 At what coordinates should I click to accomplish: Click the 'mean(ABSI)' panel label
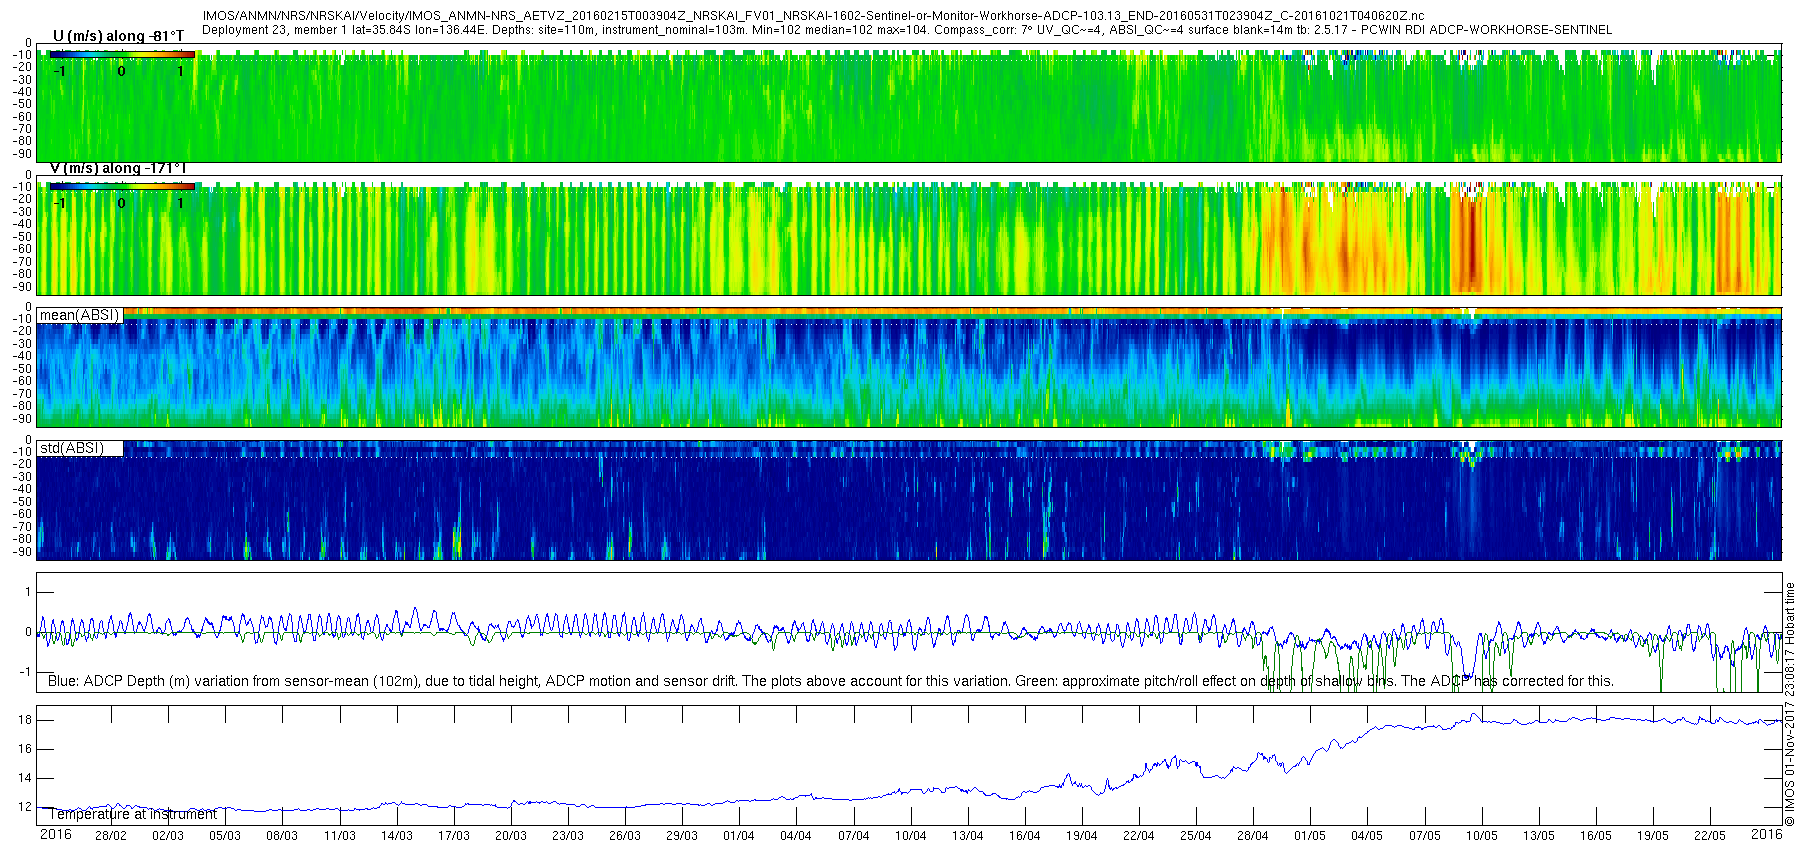(x=79, y=315)
